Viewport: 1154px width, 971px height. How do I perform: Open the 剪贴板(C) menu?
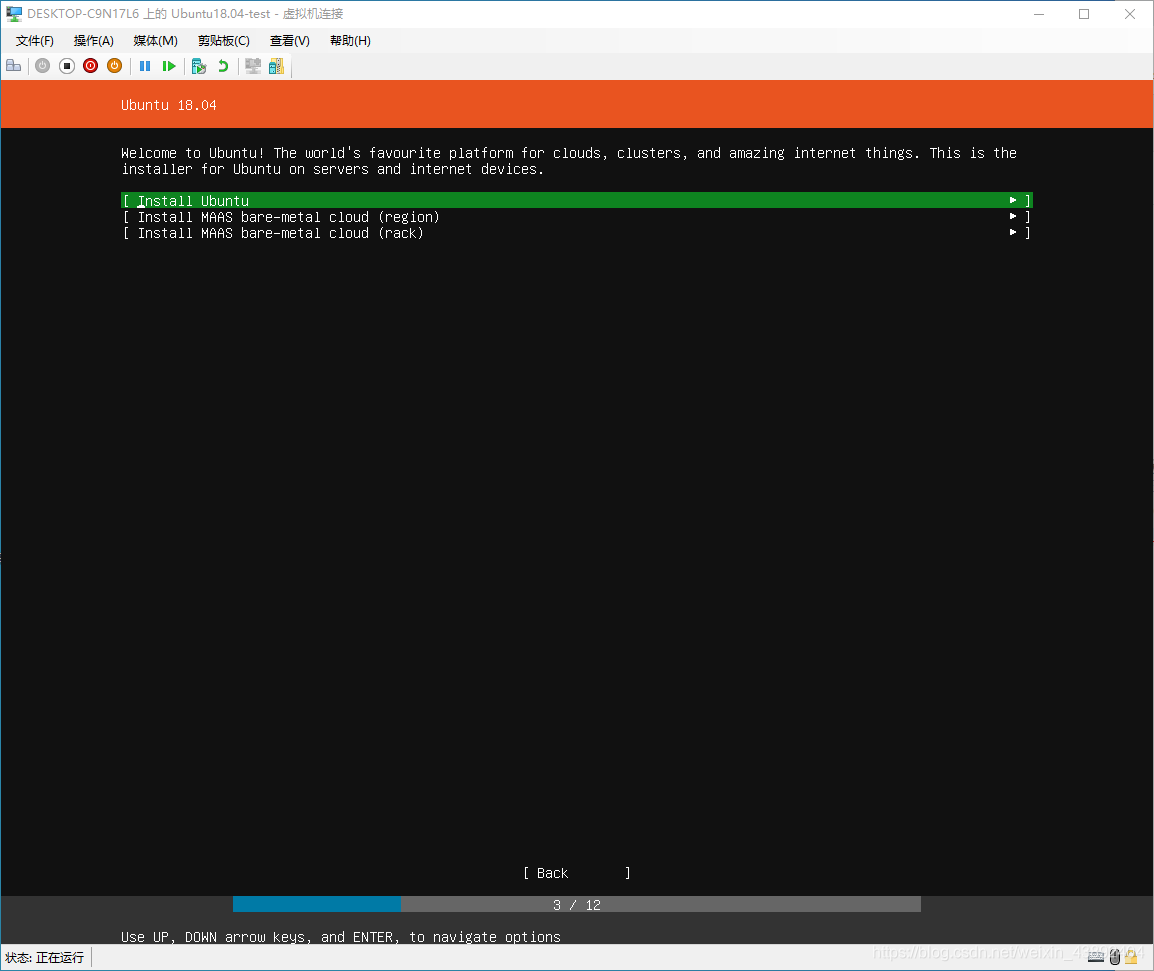tap(224, 41)
